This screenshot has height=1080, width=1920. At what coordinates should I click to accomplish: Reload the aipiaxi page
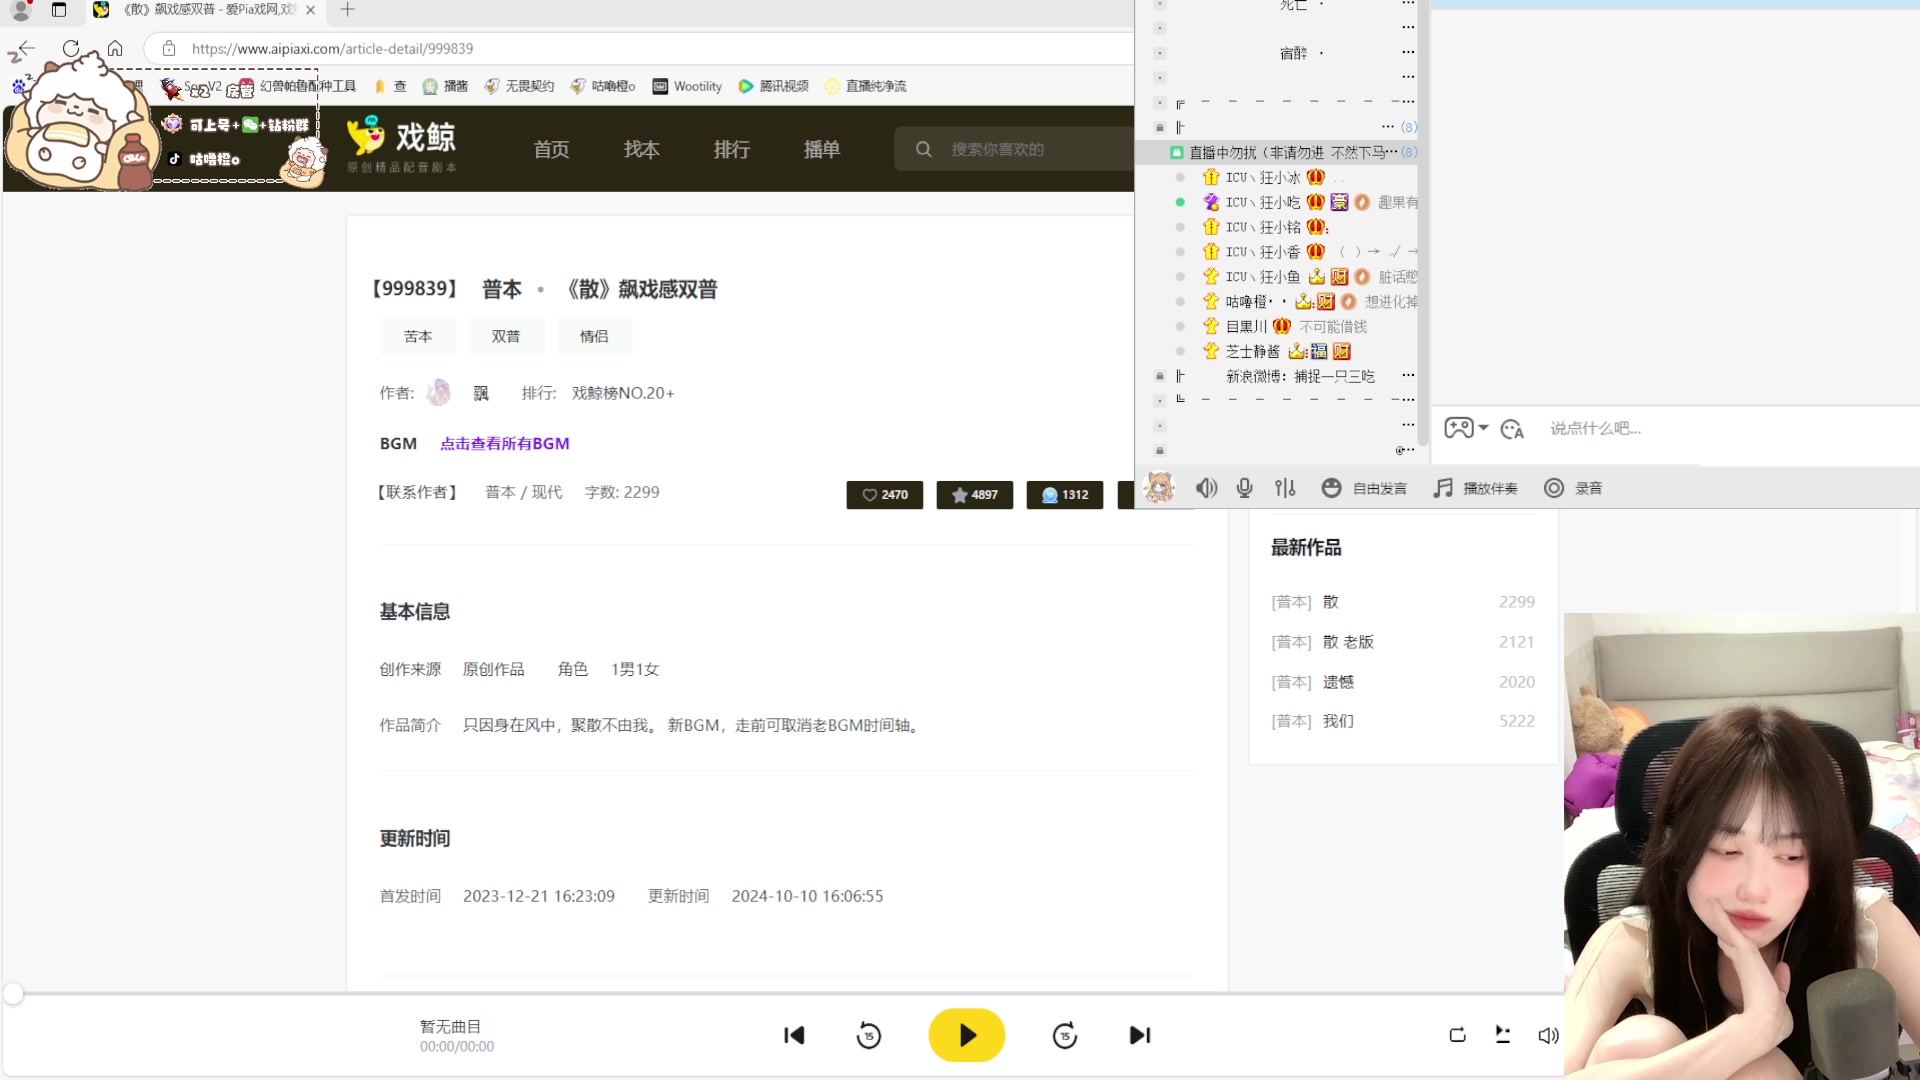pyautogui.click(x=70, y=48)
